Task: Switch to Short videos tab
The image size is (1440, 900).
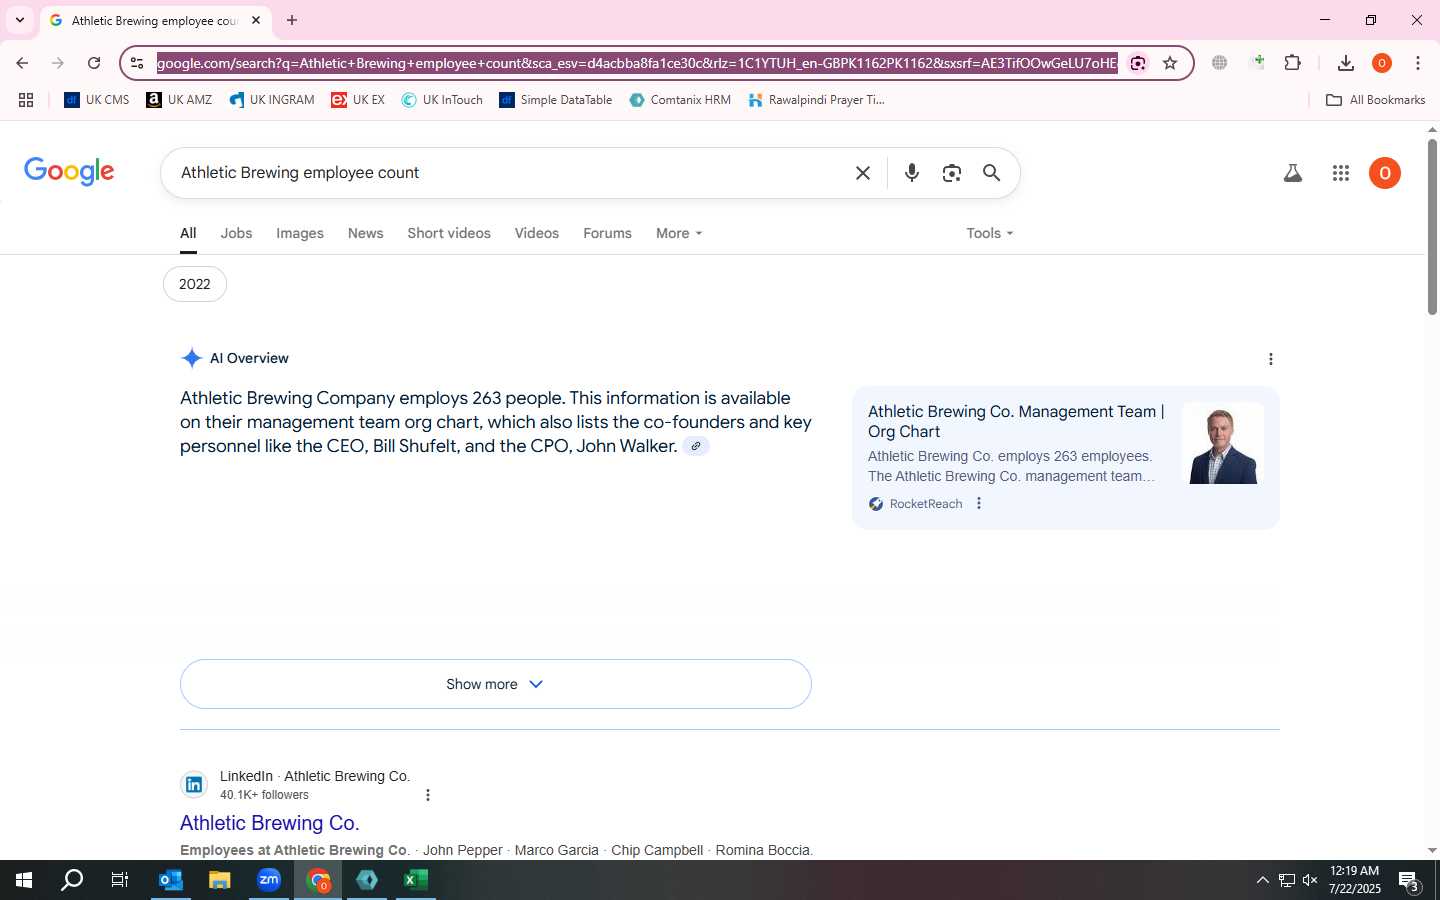Action: [x=449, y=233]
